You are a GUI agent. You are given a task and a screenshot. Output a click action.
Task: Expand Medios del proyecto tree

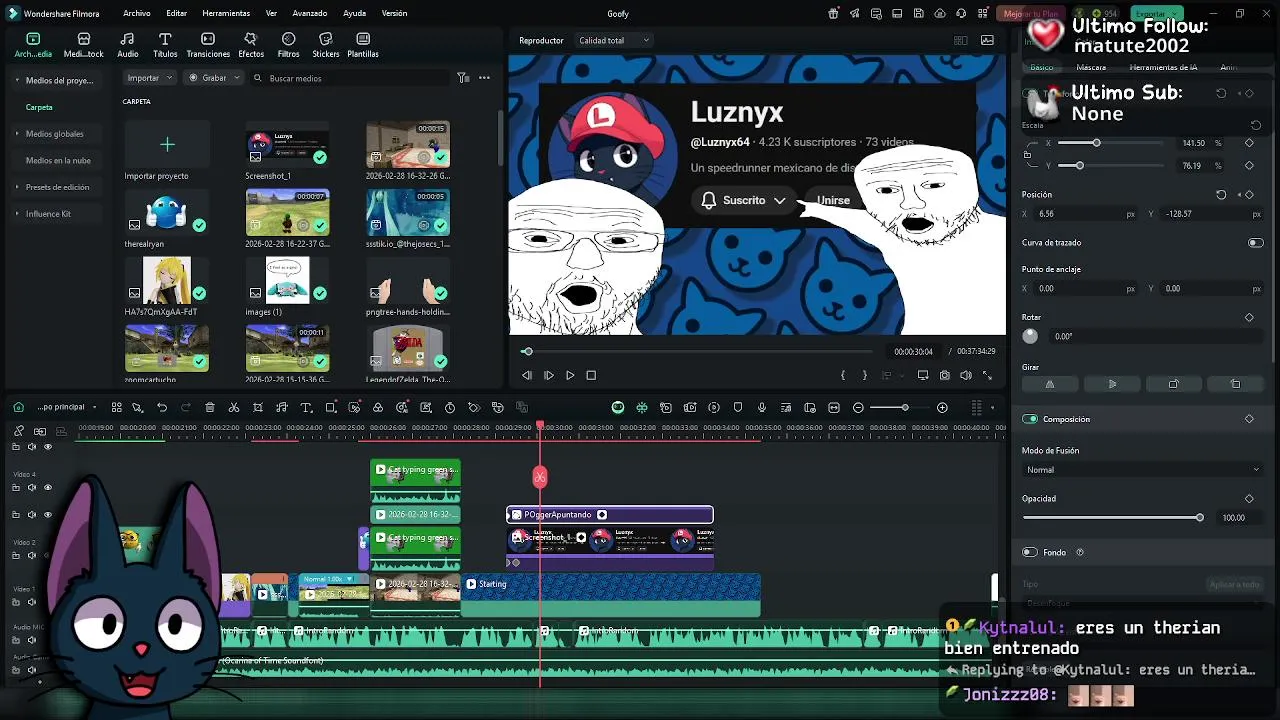[17, 80]
